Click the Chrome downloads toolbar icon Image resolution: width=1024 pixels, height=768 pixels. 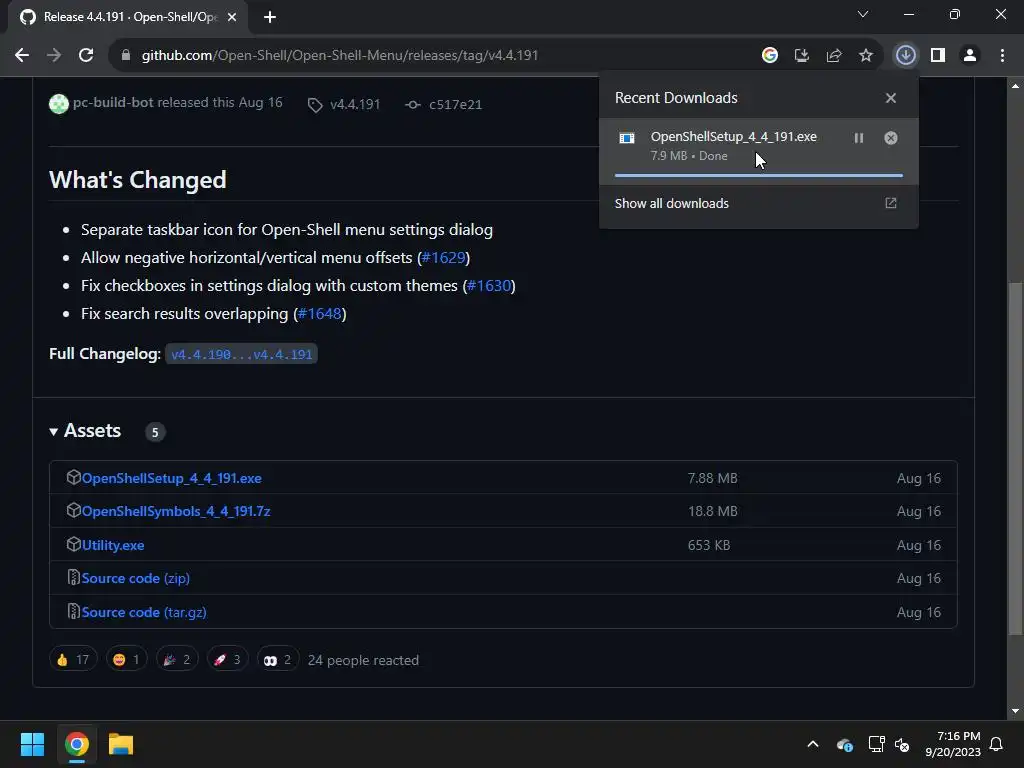905,56
